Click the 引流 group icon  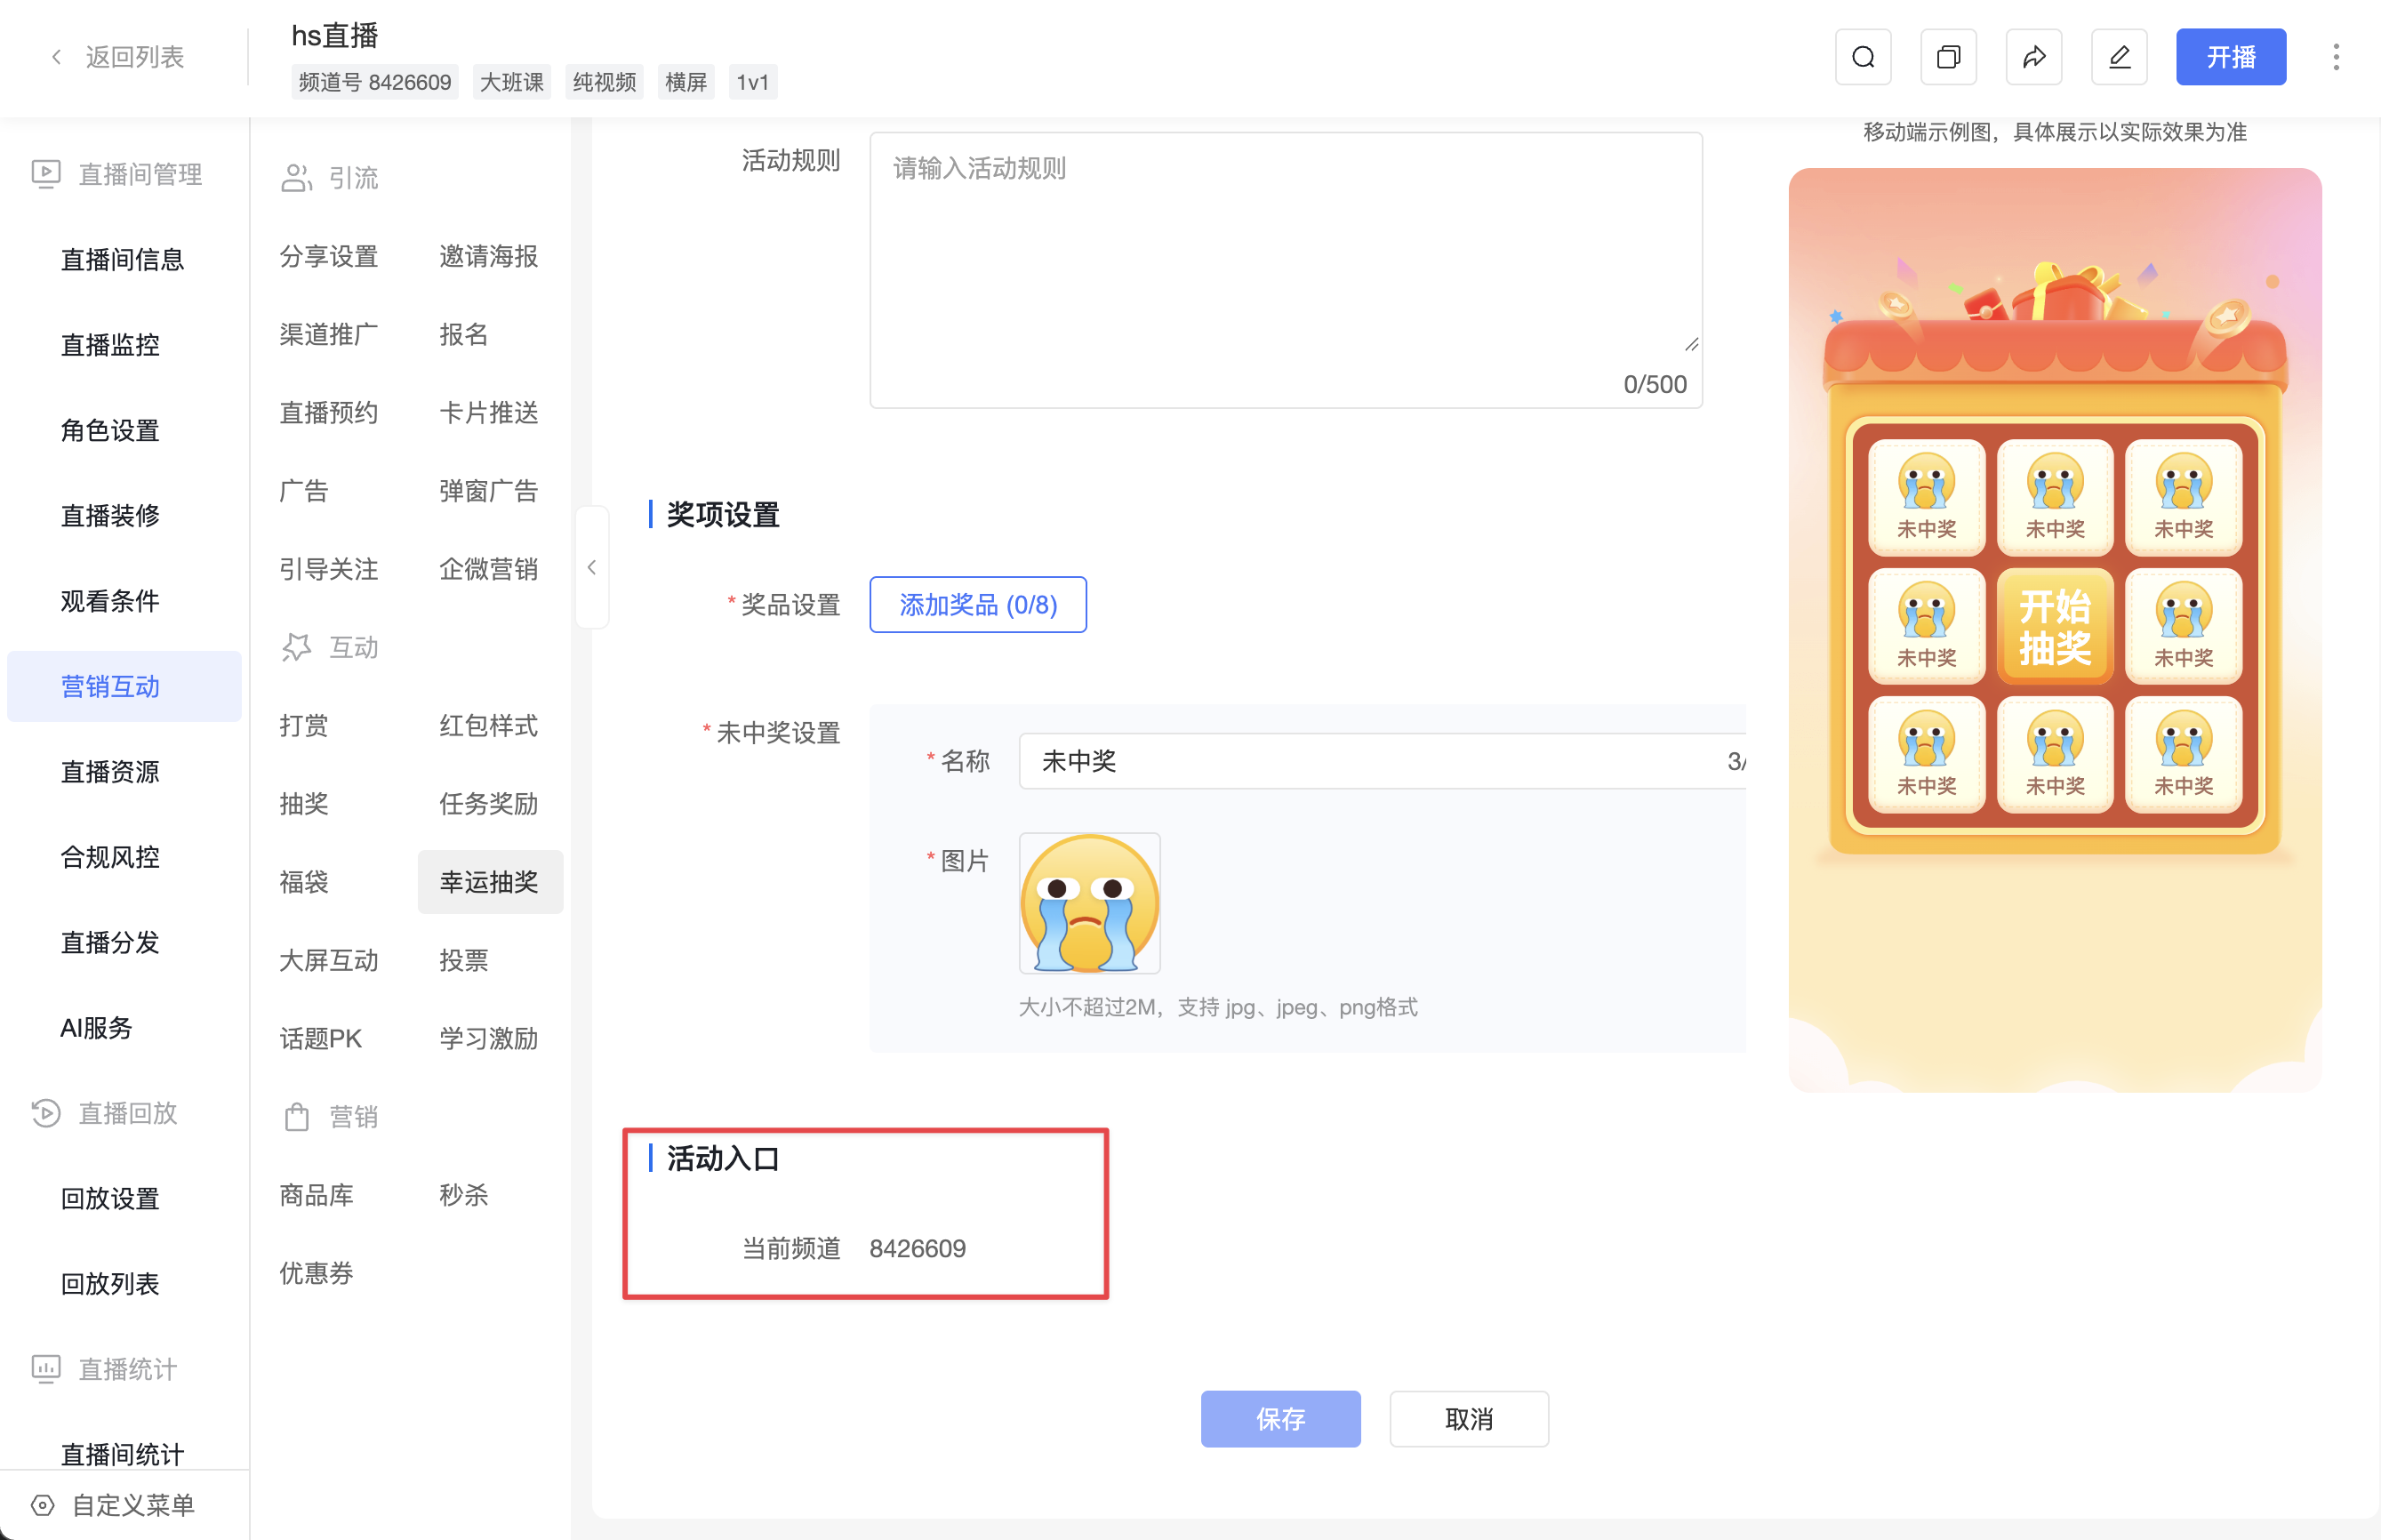tap(296, 178)
